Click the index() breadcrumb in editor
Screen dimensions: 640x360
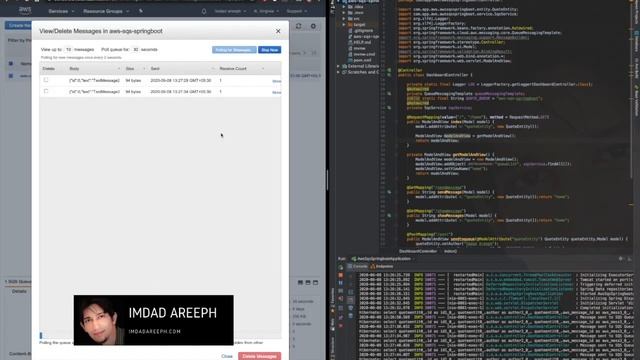(450, 251)
